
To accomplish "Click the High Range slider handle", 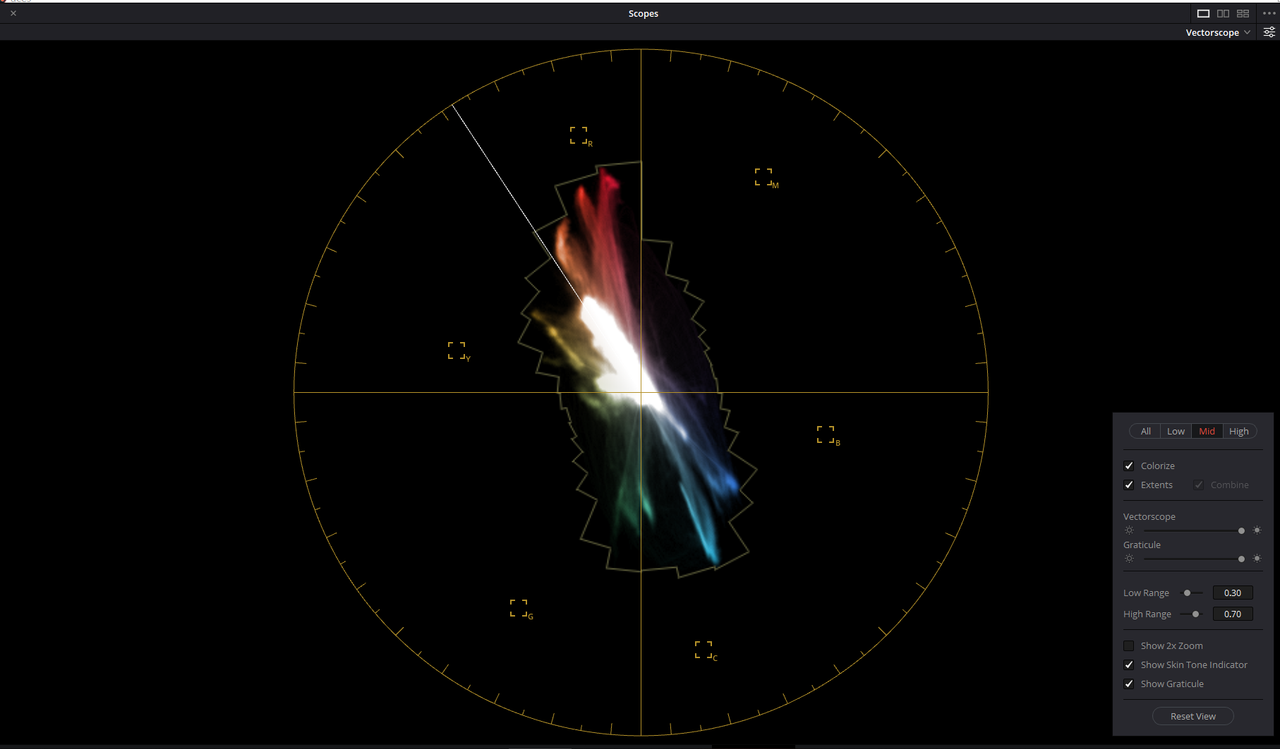I will click(x=1196, y=614).
